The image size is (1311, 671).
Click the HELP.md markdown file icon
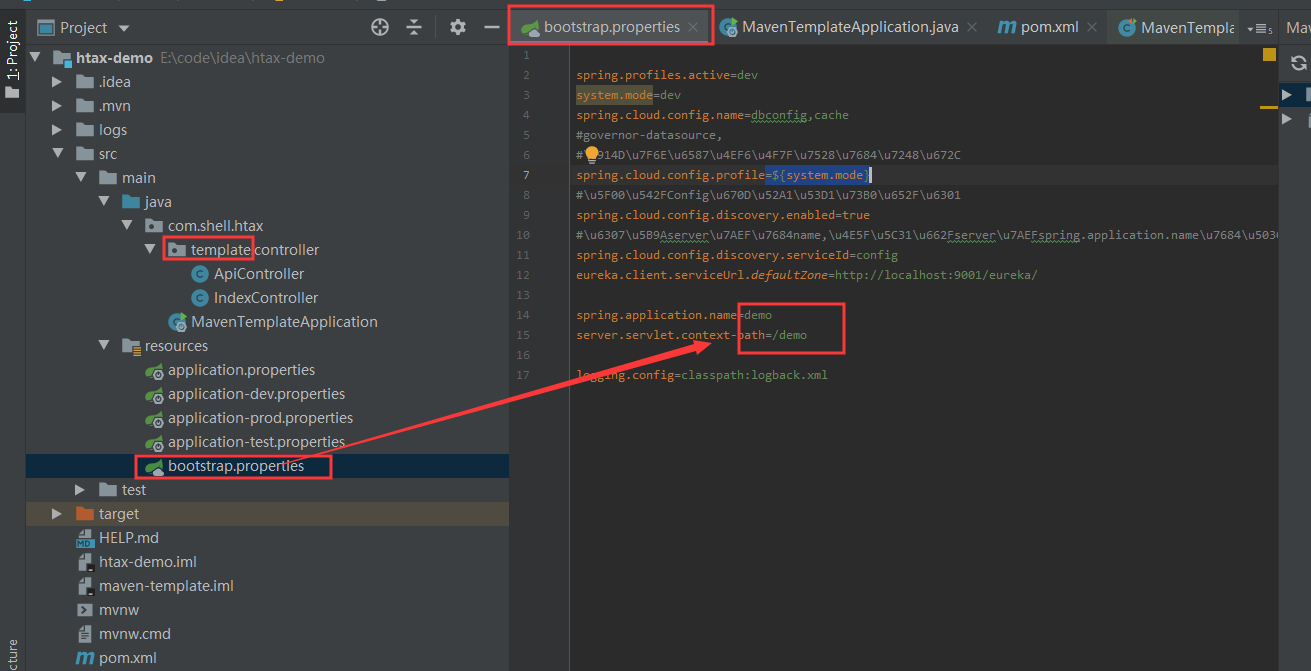click(x=85, y=538)
